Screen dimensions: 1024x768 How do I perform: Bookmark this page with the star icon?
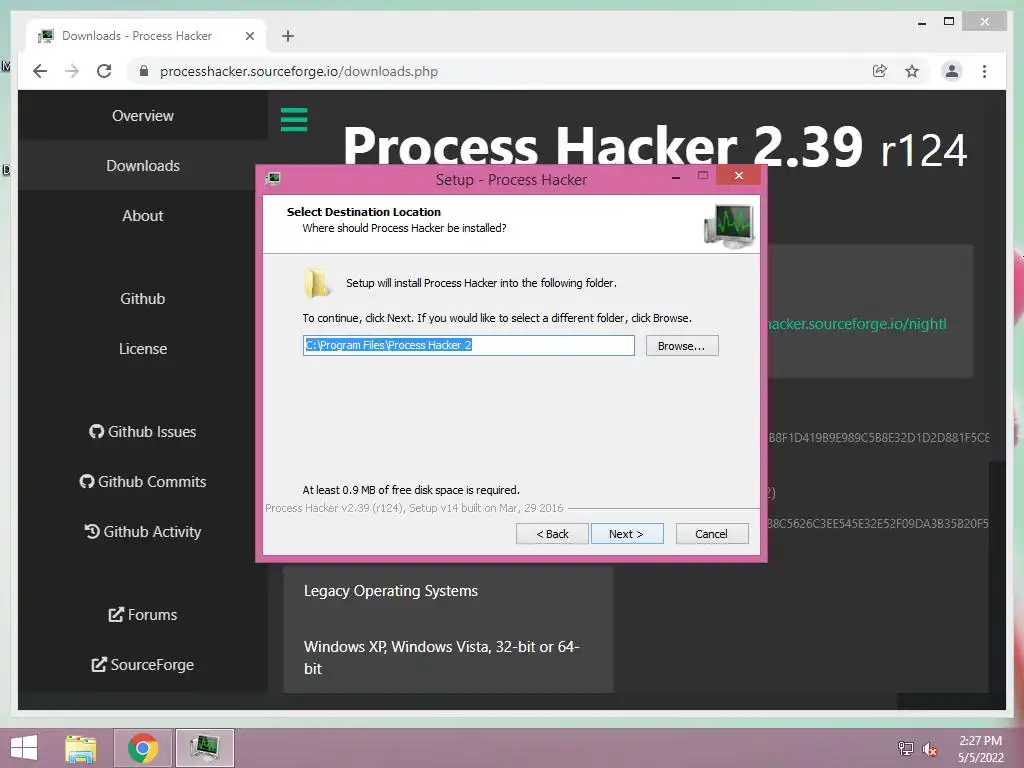coord(912,71)
